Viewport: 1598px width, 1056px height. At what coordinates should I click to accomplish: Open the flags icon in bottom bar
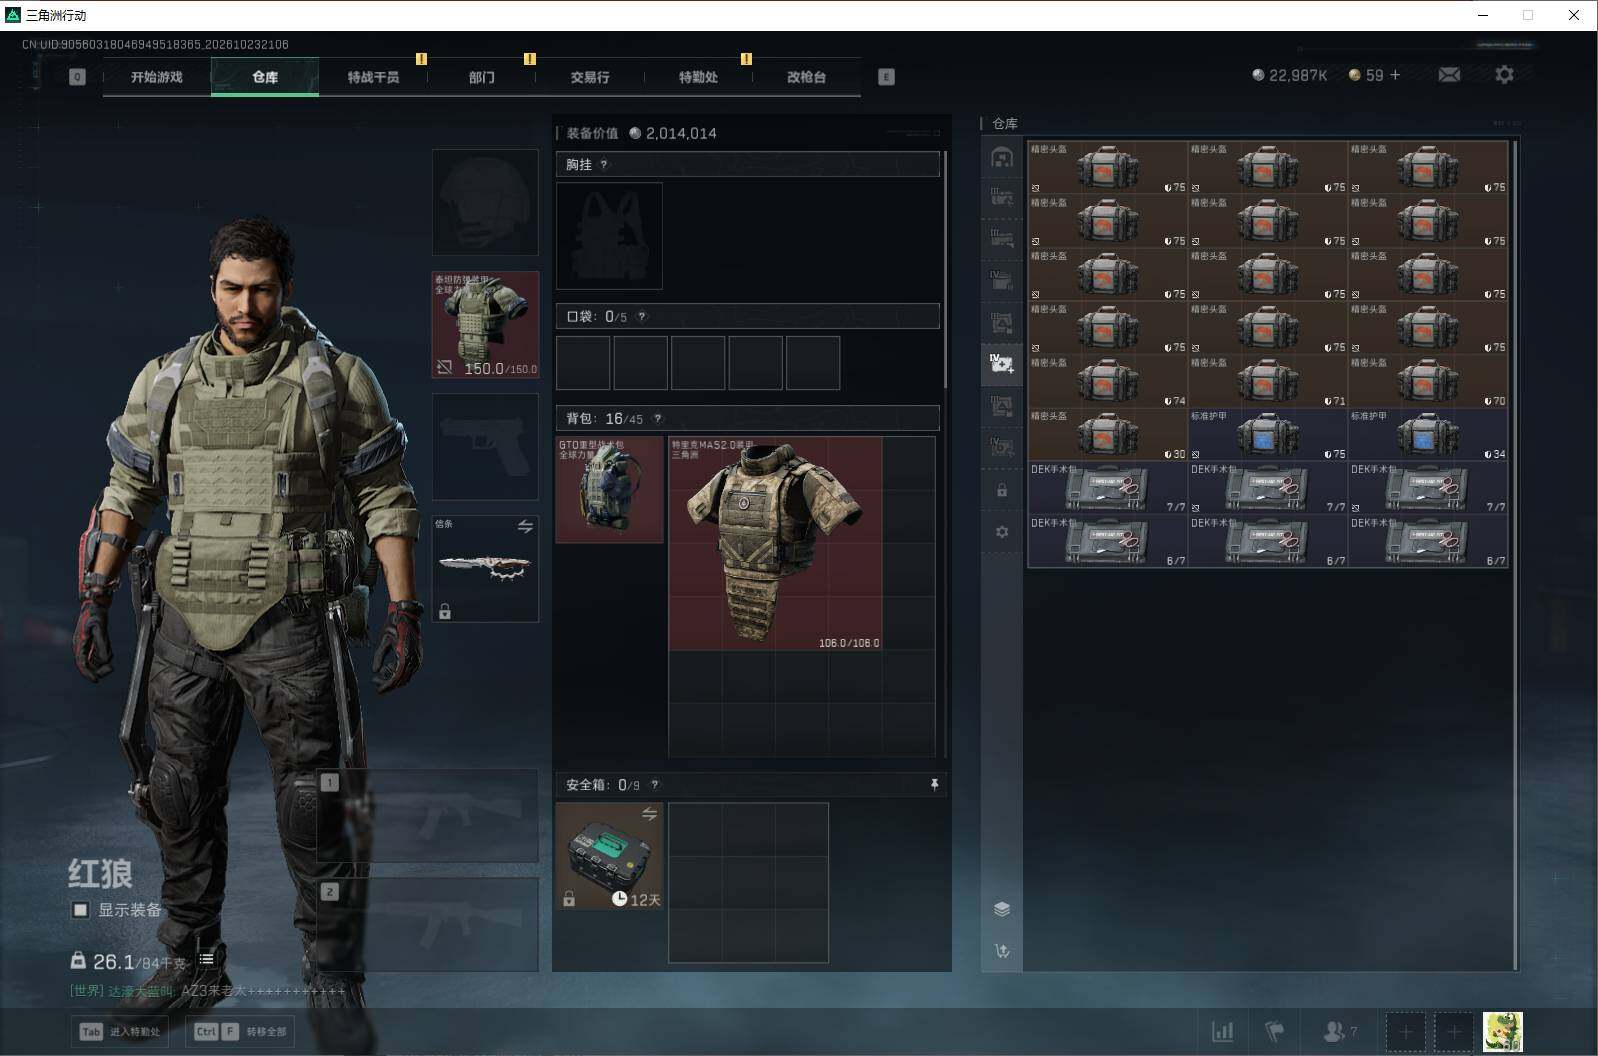(1275, 1031)
